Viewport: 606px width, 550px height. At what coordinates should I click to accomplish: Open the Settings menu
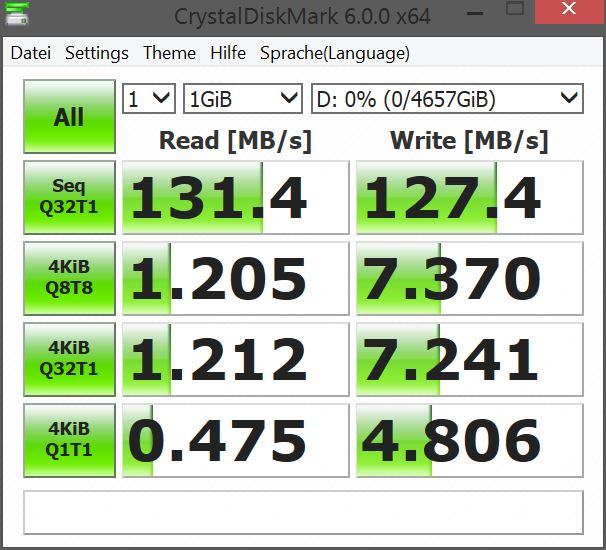97,53
